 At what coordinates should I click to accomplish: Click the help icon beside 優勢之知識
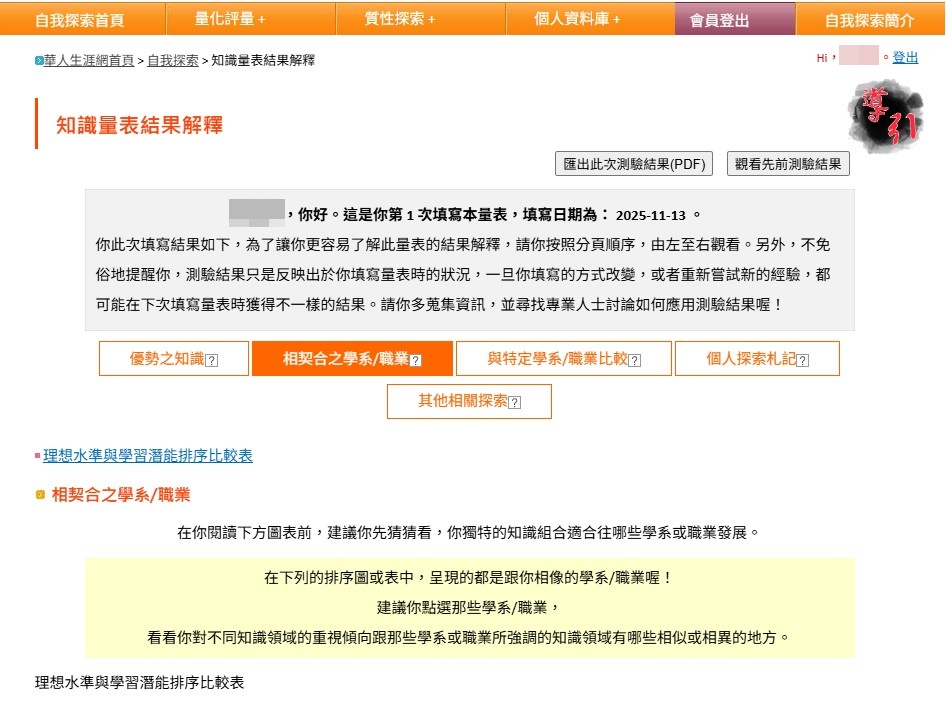pos(211,360)
